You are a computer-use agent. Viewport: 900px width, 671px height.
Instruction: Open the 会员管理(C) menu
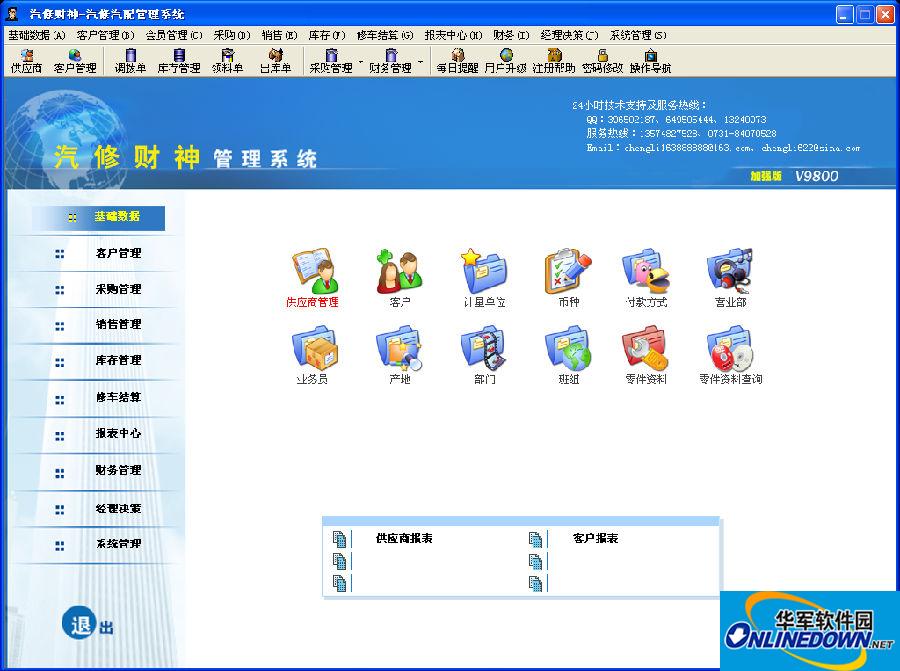[x=174, y=35]
